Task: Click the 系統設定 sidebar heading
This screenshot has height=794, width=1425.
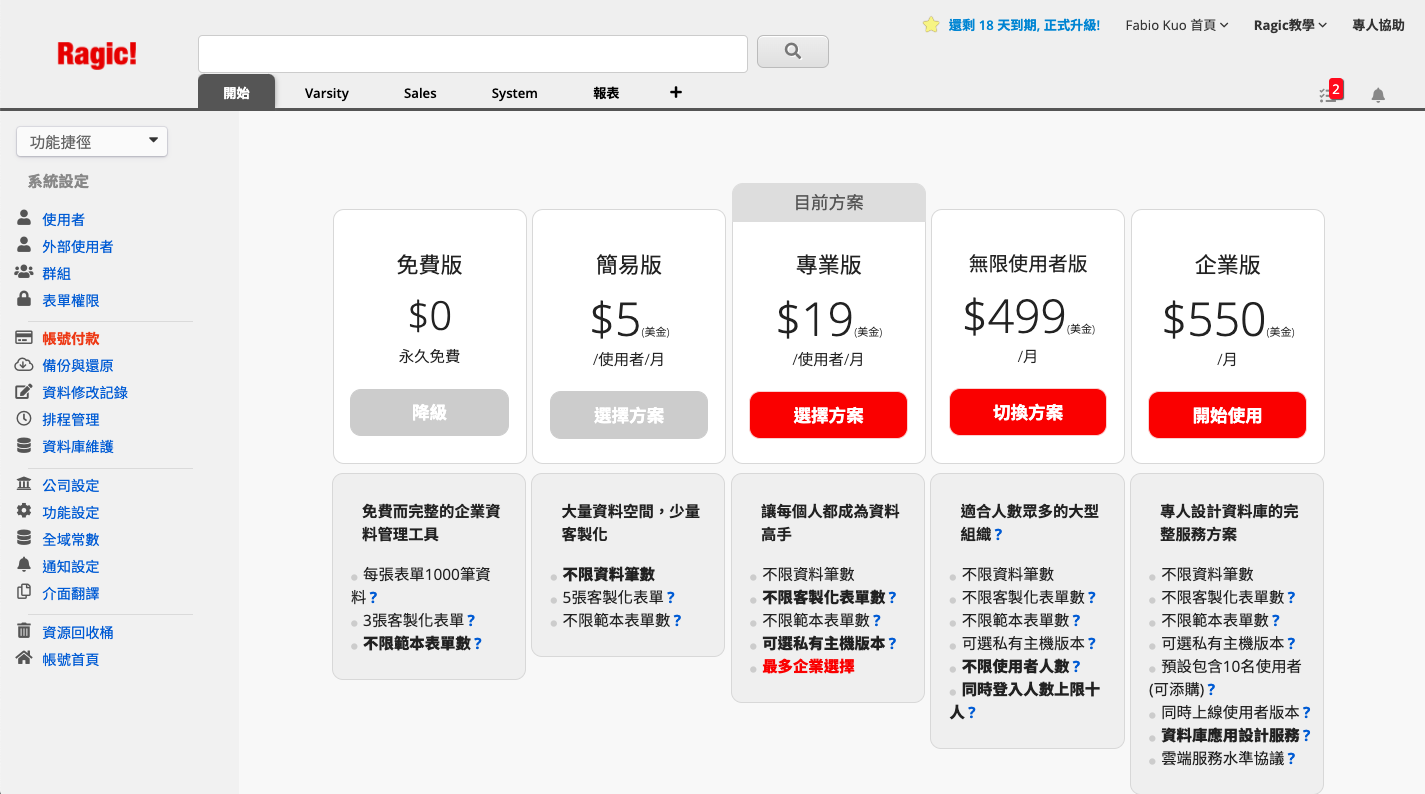Action: [58, 181]
